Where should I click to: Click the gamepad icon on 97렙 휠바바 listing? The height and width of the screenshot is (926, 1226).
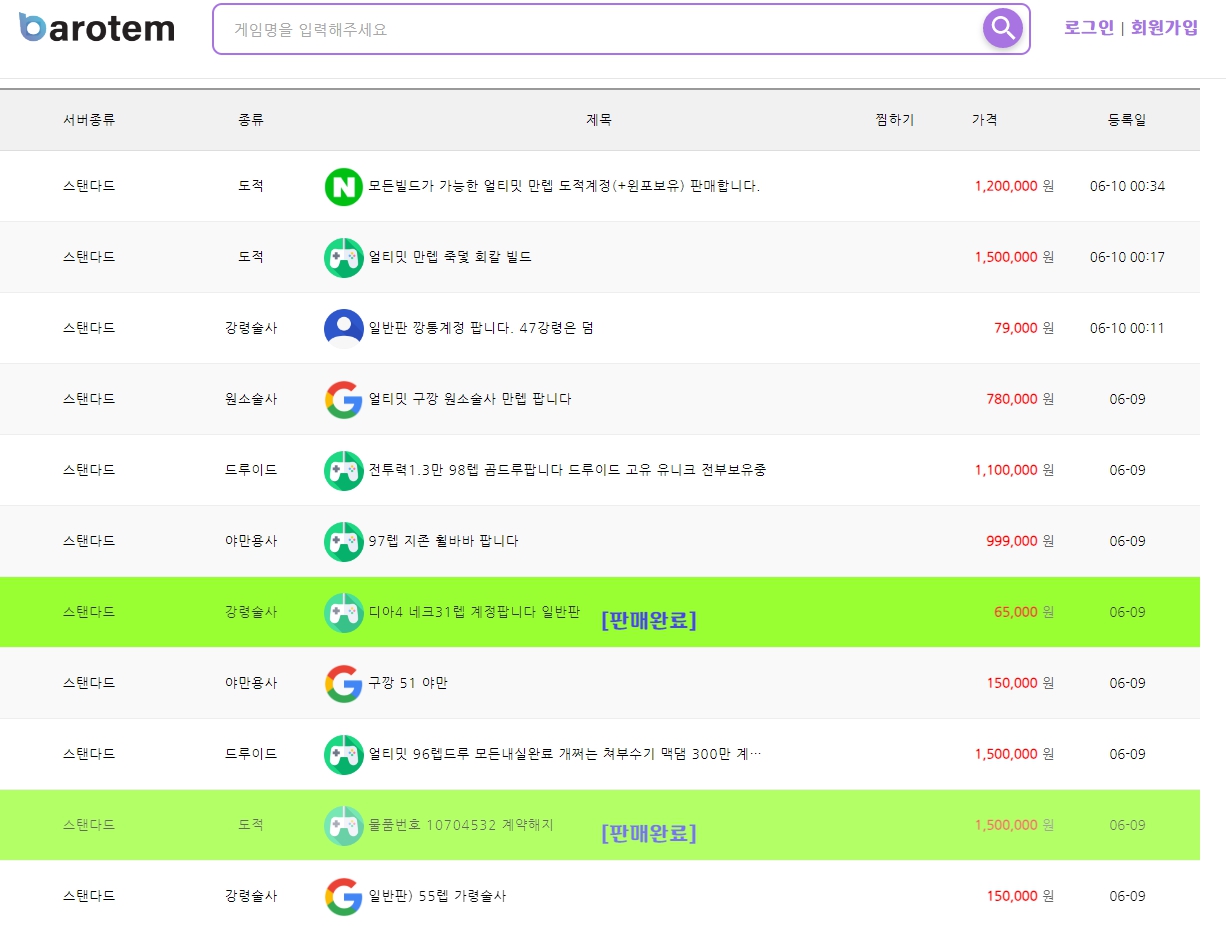click(x=343, y=541)
